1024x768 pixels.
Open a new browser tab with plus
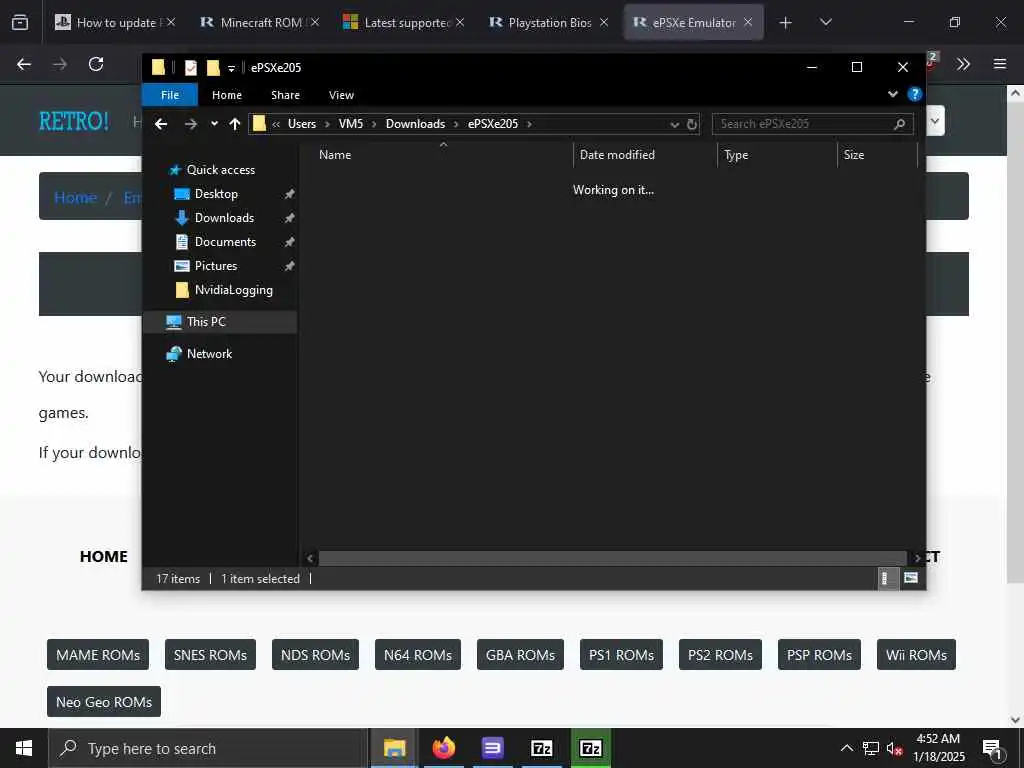click(x=786, y=23)
